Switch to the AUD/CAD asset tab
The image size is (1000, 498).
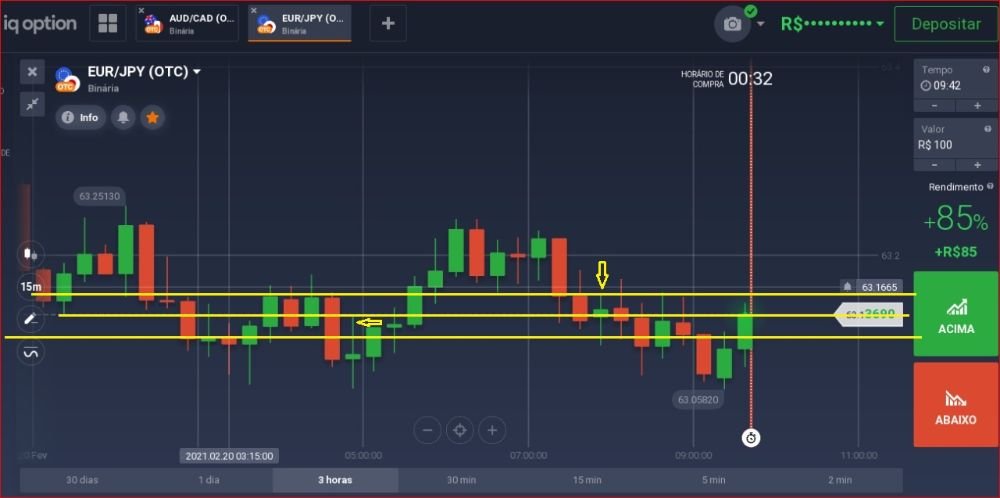click(x=187, y=24)
